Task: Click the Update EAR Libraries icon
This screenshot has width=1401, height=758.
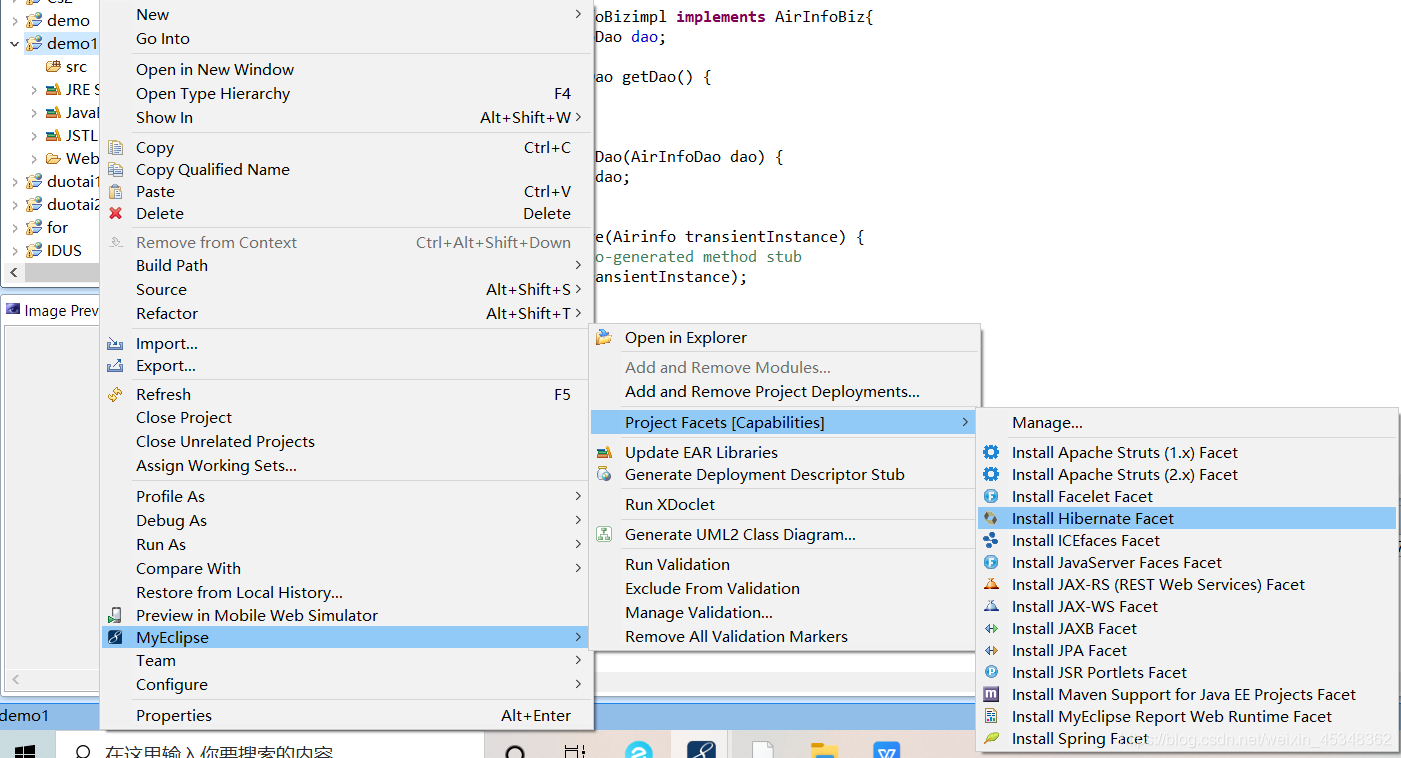Action: (x=604, y=452)
